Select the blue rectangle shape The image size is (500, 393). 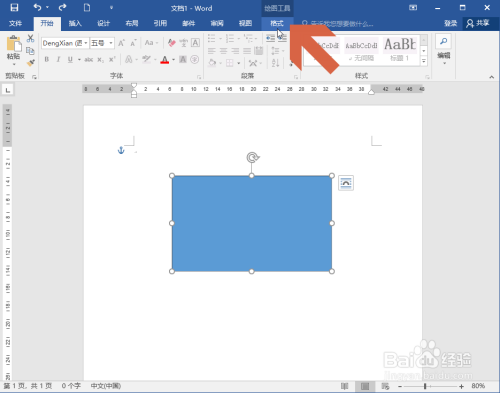252,223
